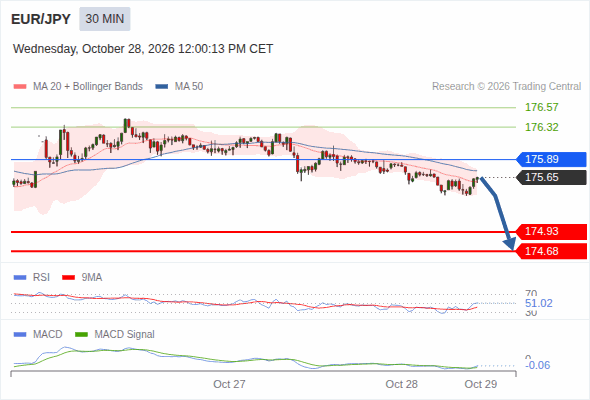Viewport: 590px width, 400px height.
Task: Click the 174.68 red support tag
Action: pos(551,251)
